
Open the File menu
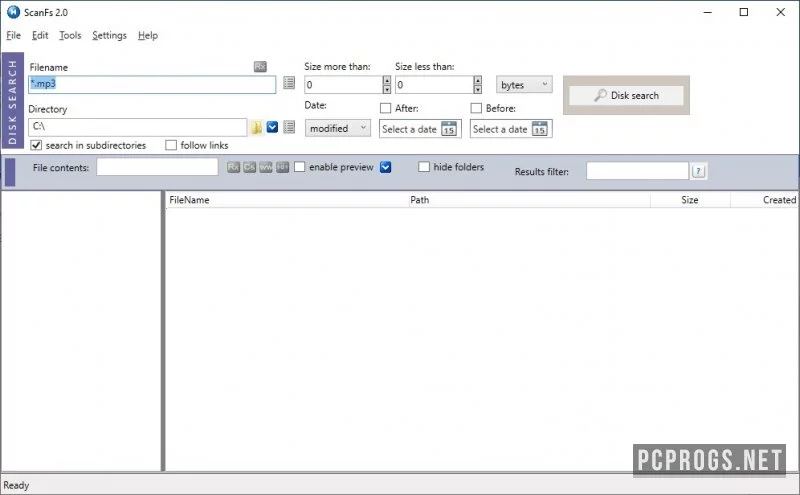click(x=13, y=35)
